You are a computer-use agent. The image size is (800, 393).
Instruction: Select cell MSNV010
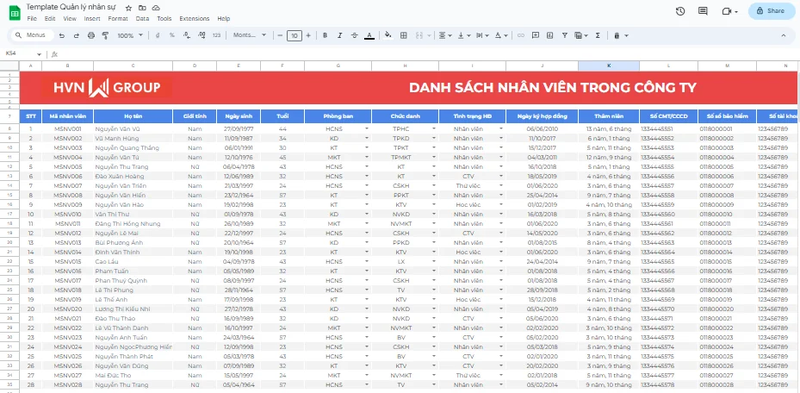point(67,214)
